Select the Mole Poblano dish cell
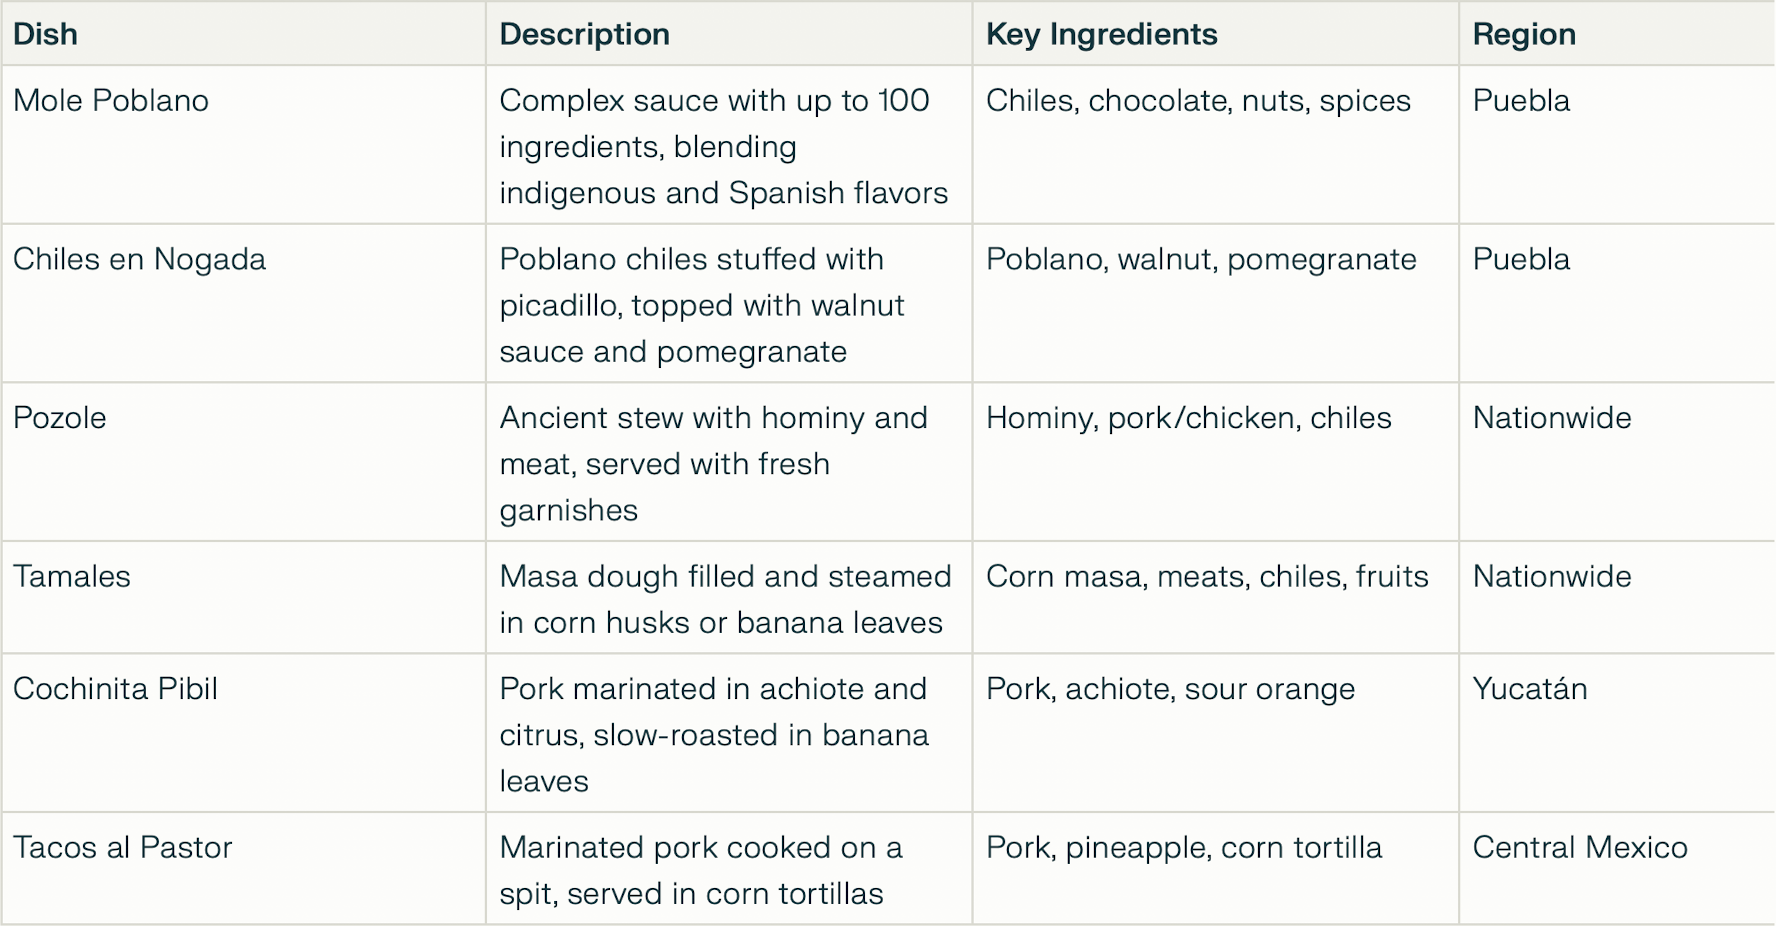This screenshot has width=1776, height=926. (x=243, y=145)
